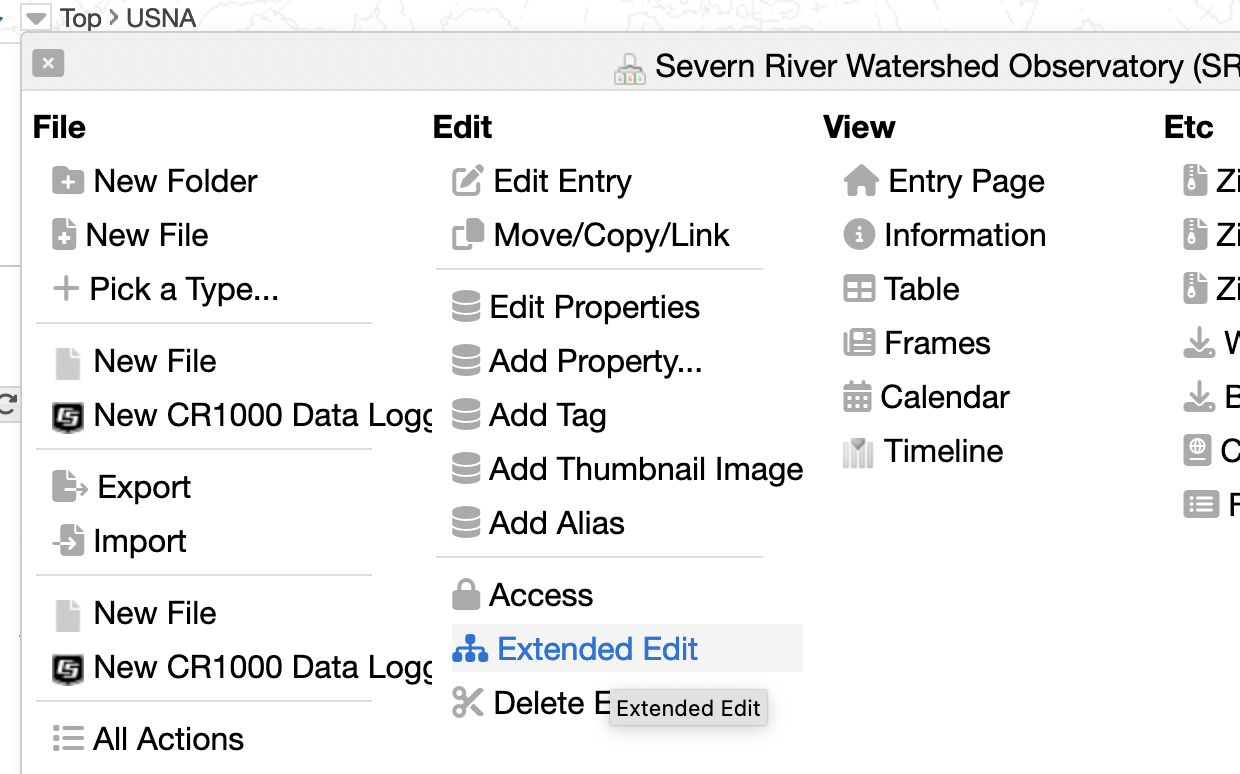Click the New Folder icon
Screen dimensions: 1240x774
pyautogui.click(x=68, y=181)
